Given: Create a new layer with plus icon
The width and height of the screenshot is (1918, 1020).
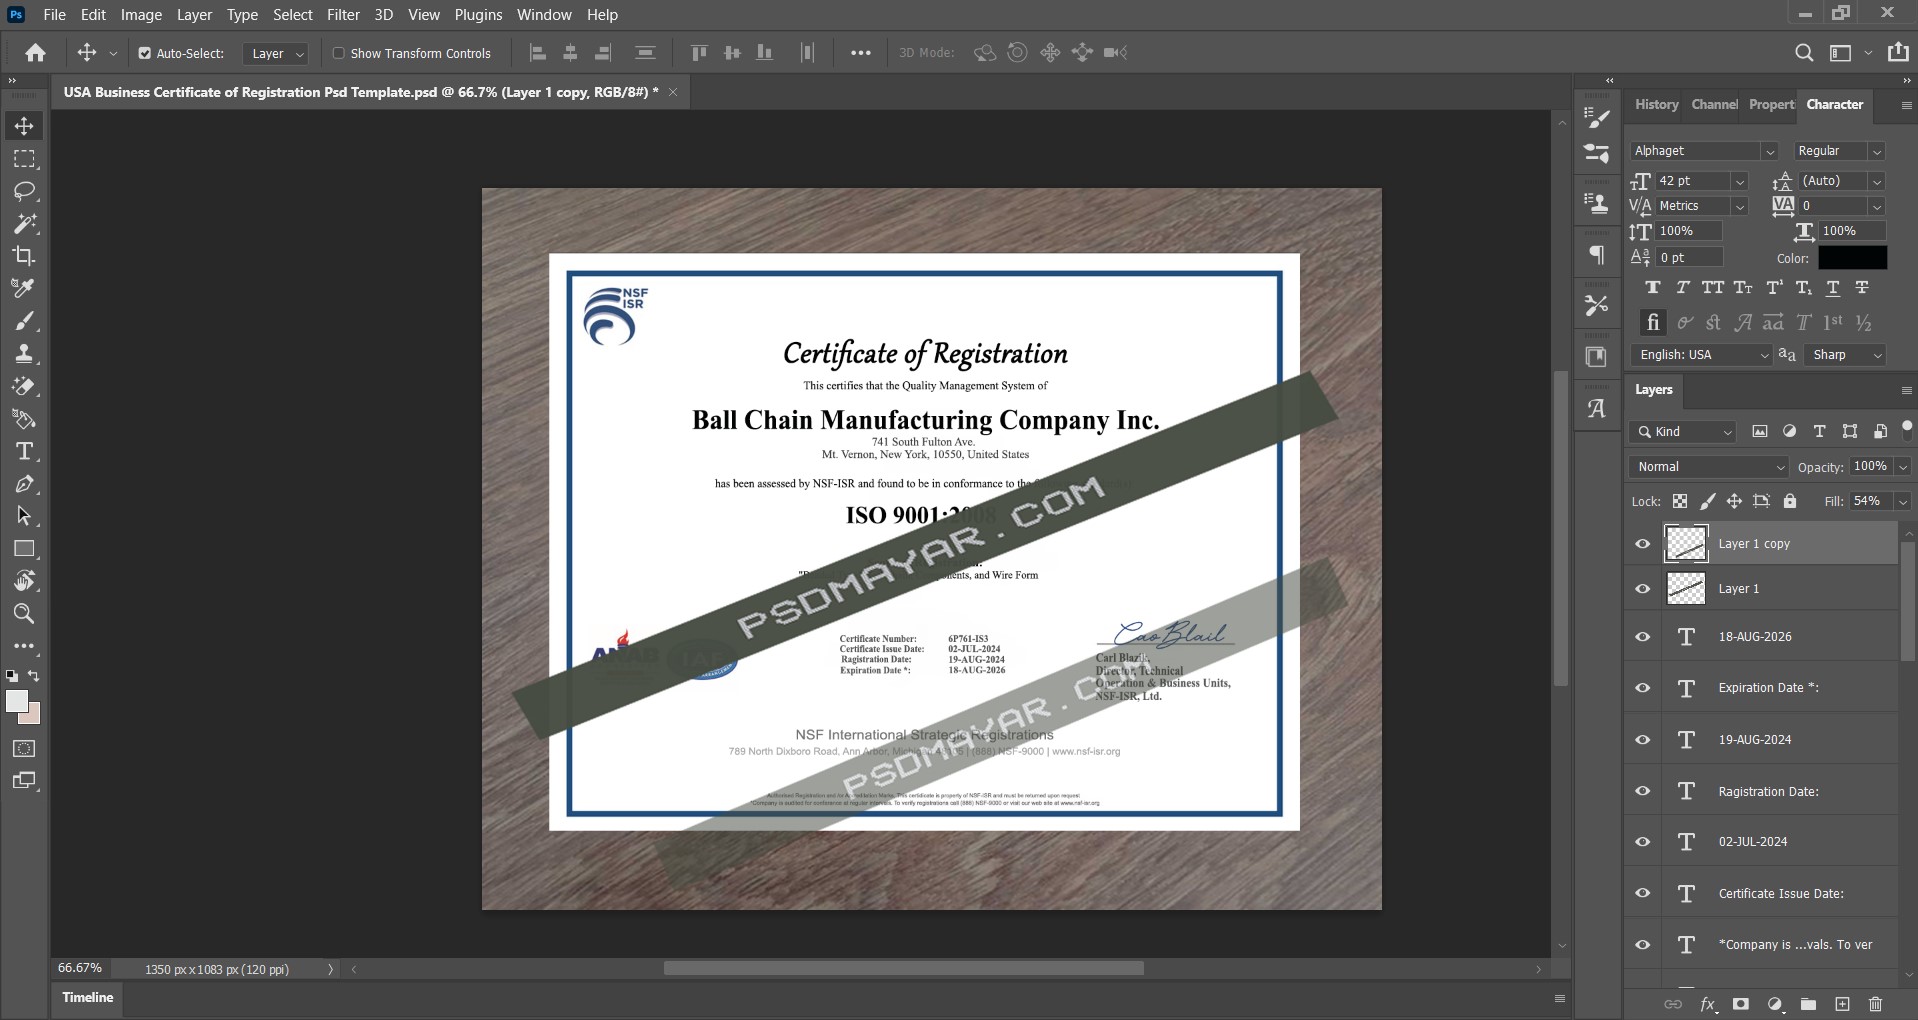Looking at the screenshot, I should pyautogui.click(x=1842, y=1004).
